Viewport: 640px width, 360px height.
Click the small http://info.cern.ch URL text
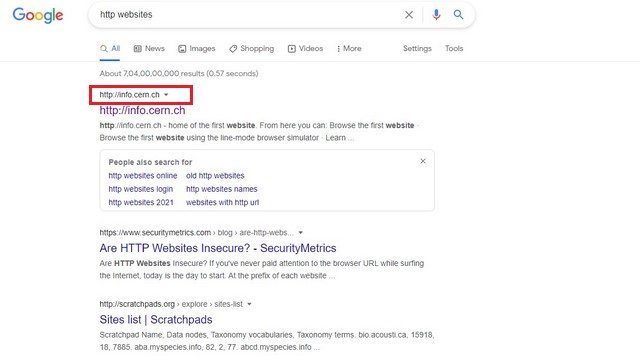coord(129,95)
